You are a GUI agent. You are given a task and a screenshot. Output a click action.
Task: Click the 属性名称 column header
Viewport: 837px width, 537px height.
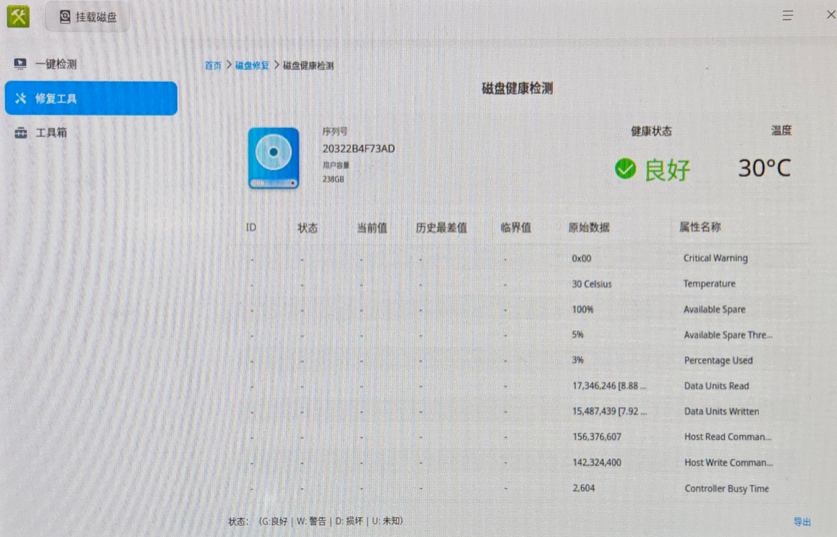(x=700, y=227)
